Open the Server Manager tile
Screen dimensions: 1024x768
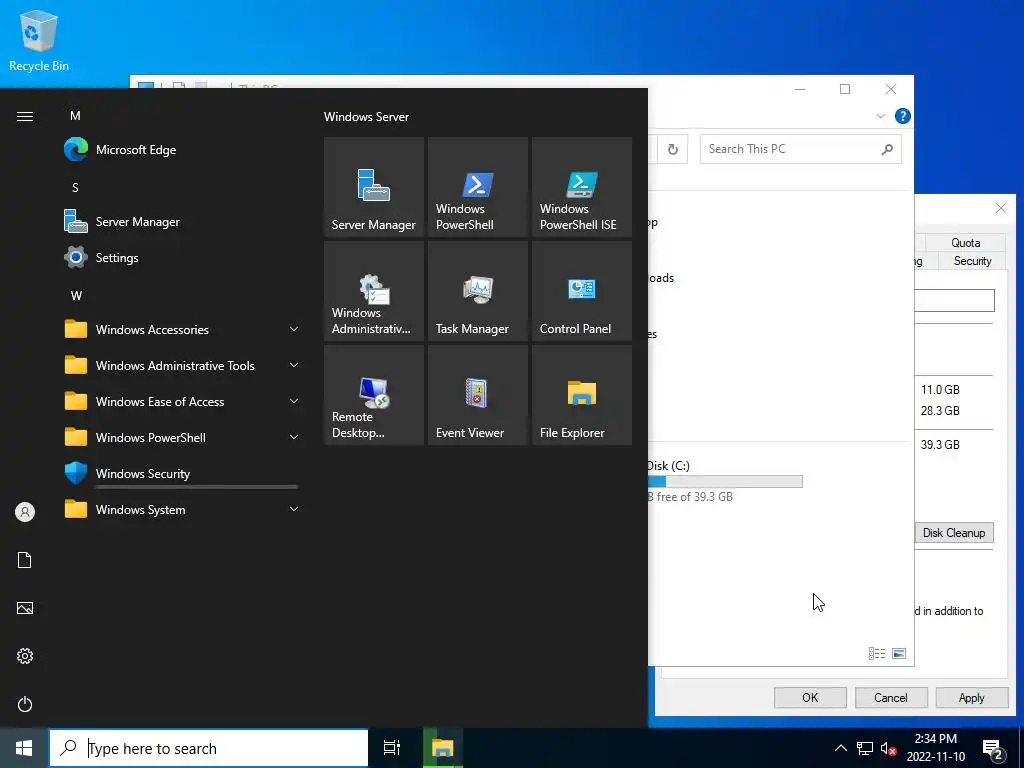click(374, 187)
